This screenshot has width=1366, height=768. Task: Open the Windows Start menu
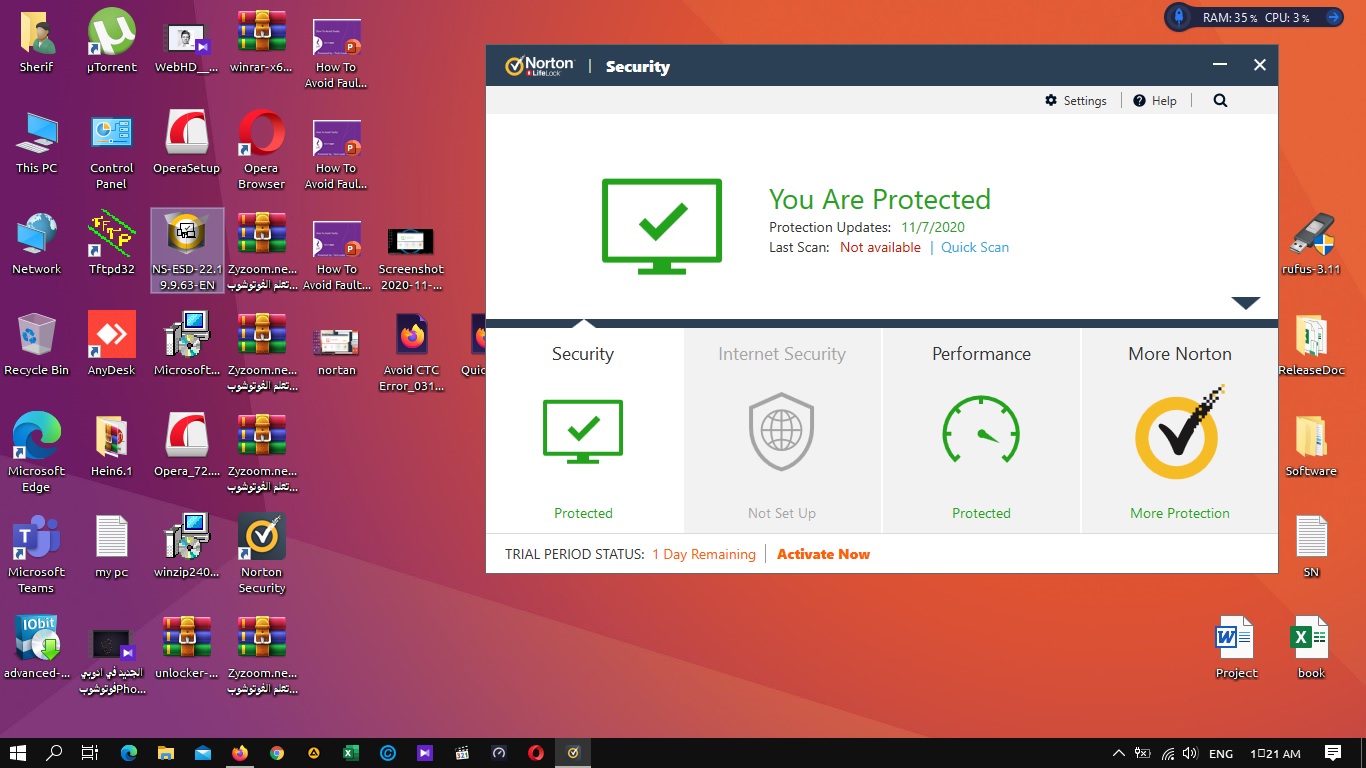coord(18,753)
